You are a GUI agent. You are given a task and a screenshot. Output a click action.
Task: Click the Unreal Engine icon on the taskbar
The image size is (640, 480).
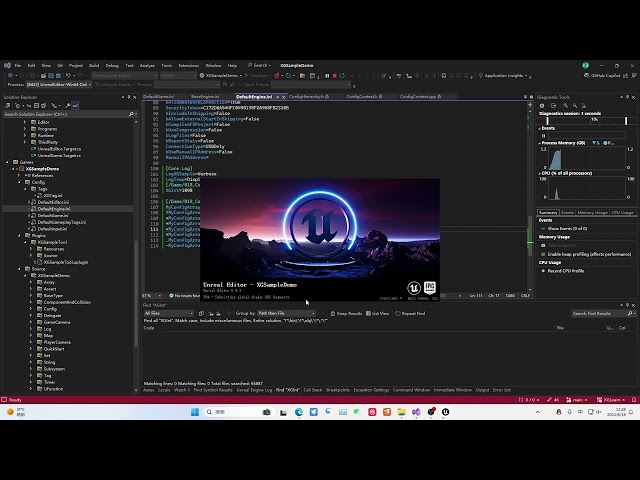click(445, 412)
